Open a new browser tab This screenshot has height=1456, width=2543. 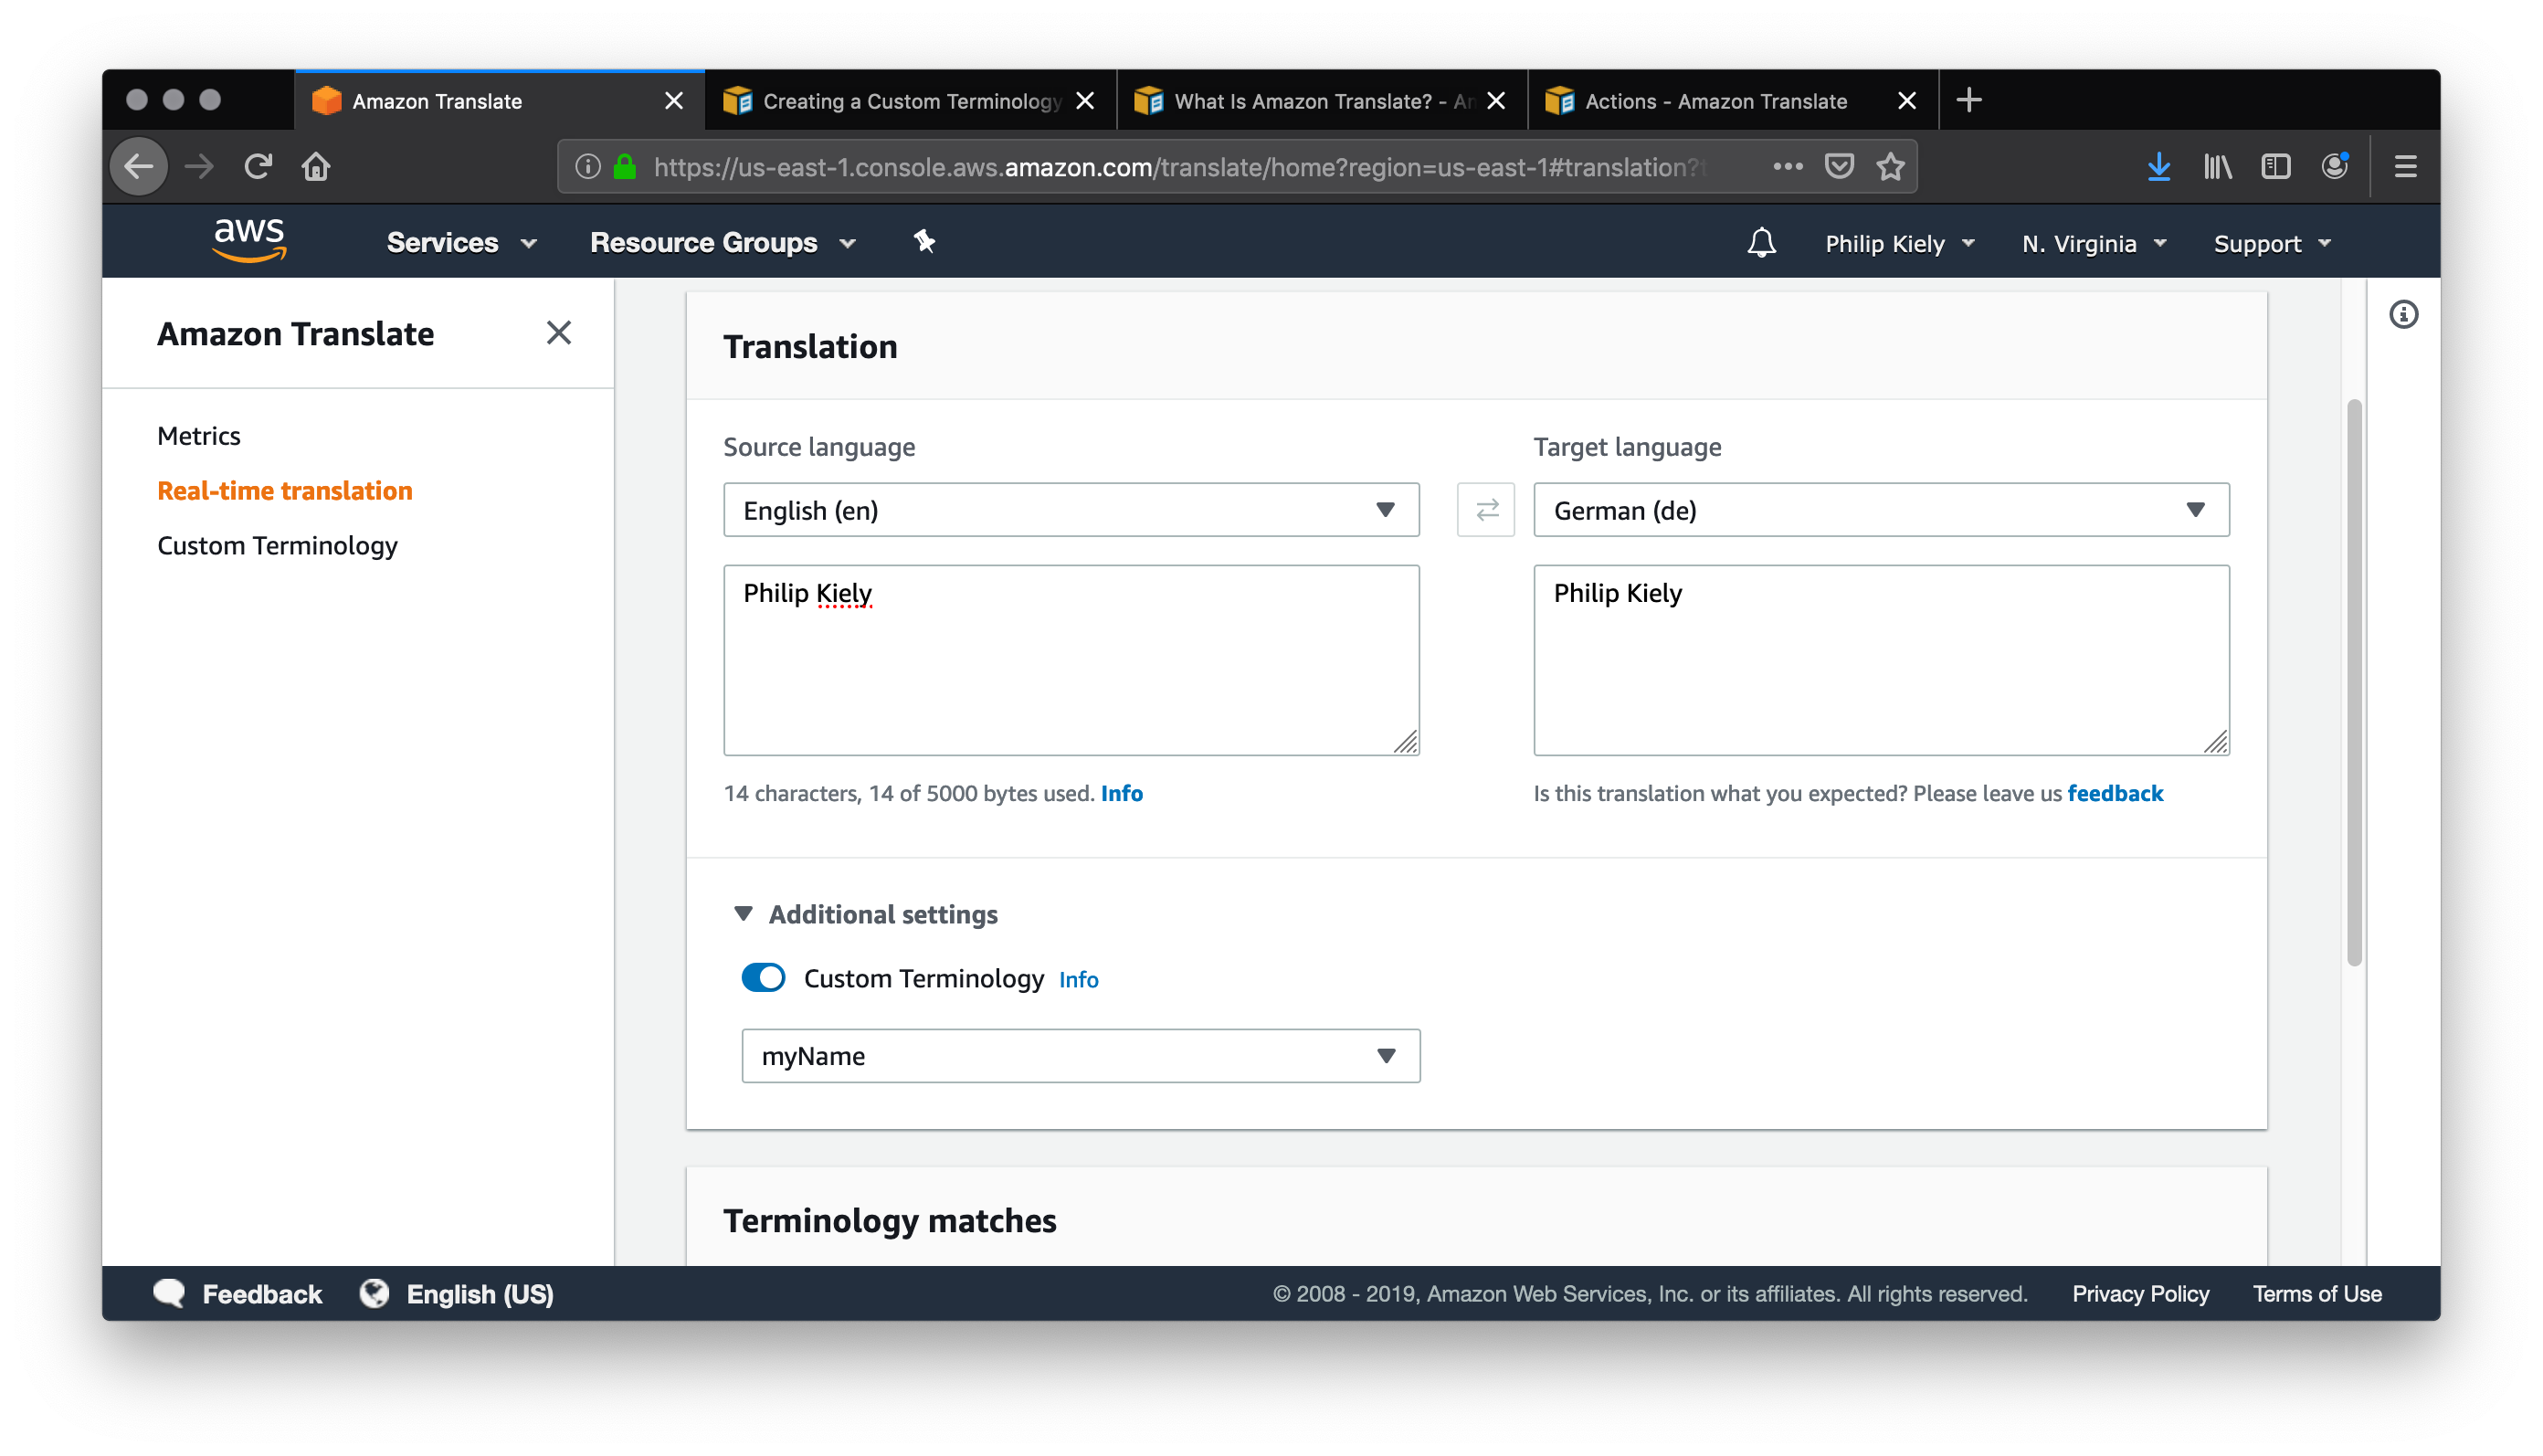pyautogui.click(x=1969, y=100)
